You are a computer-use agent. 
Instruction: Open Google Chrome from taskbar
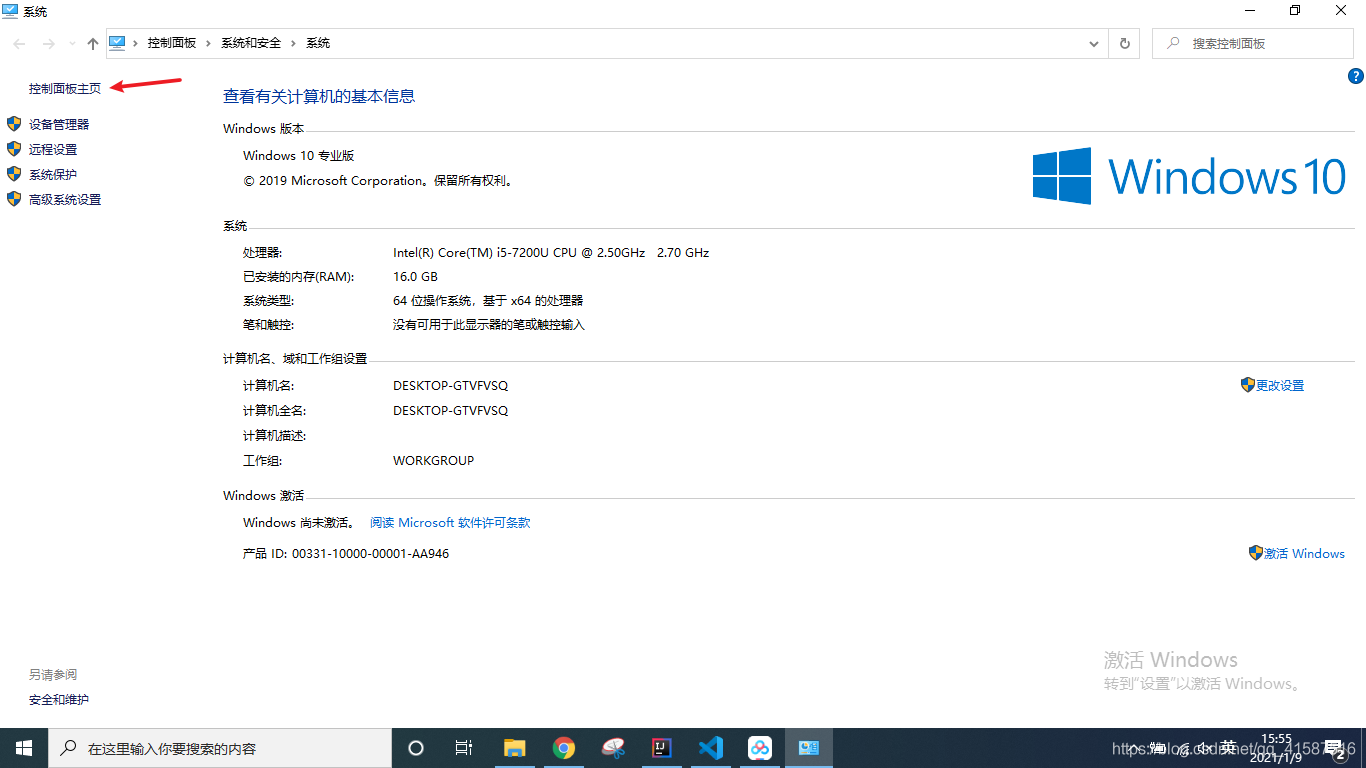(564, 748)
